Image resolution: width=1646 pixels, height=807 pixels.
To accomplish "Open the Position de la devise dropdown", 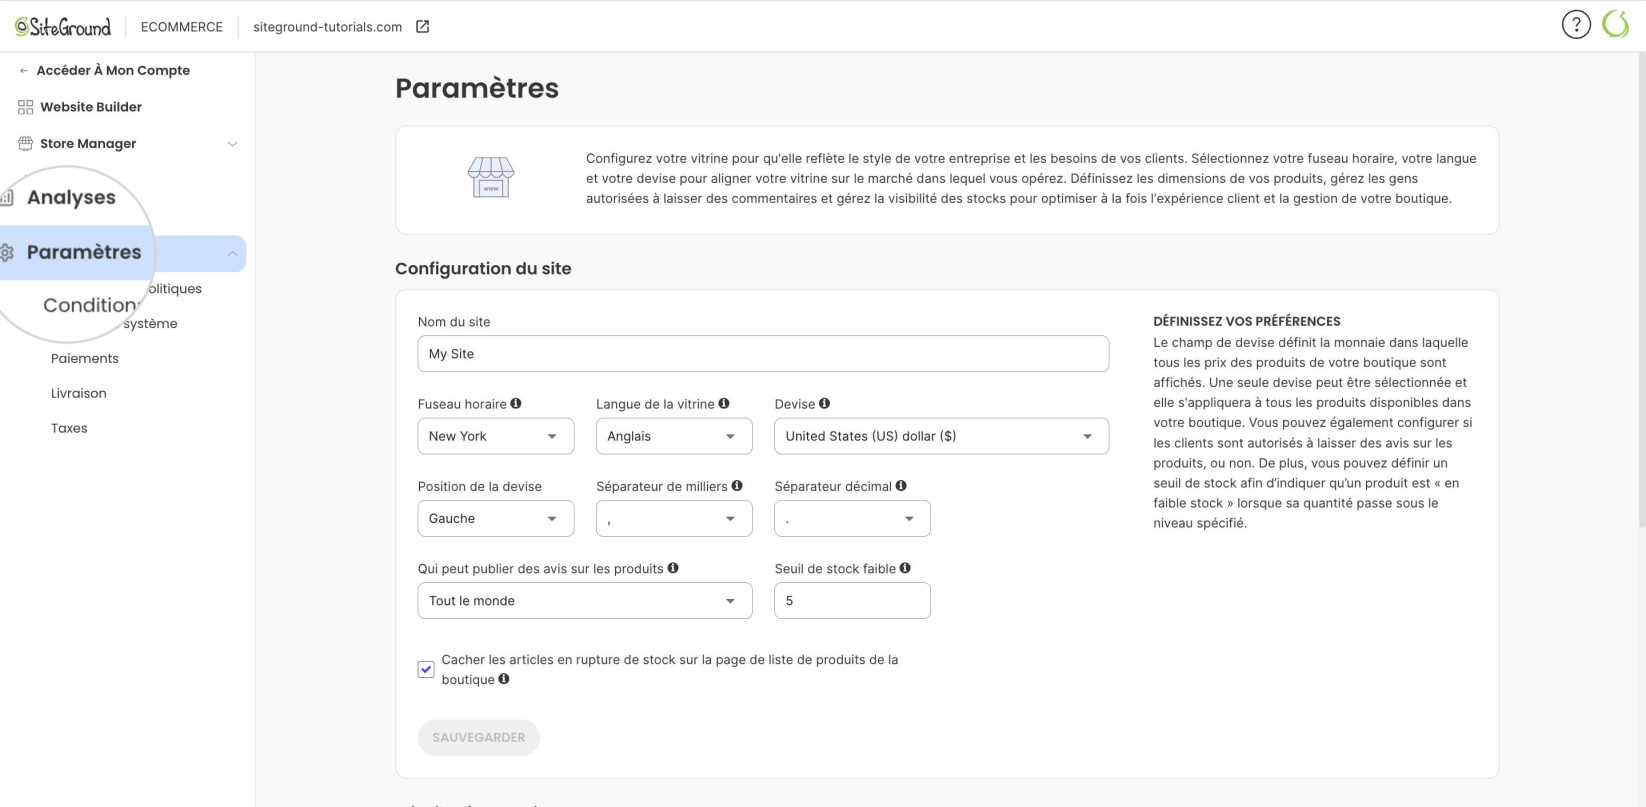I will coord(496,518).
